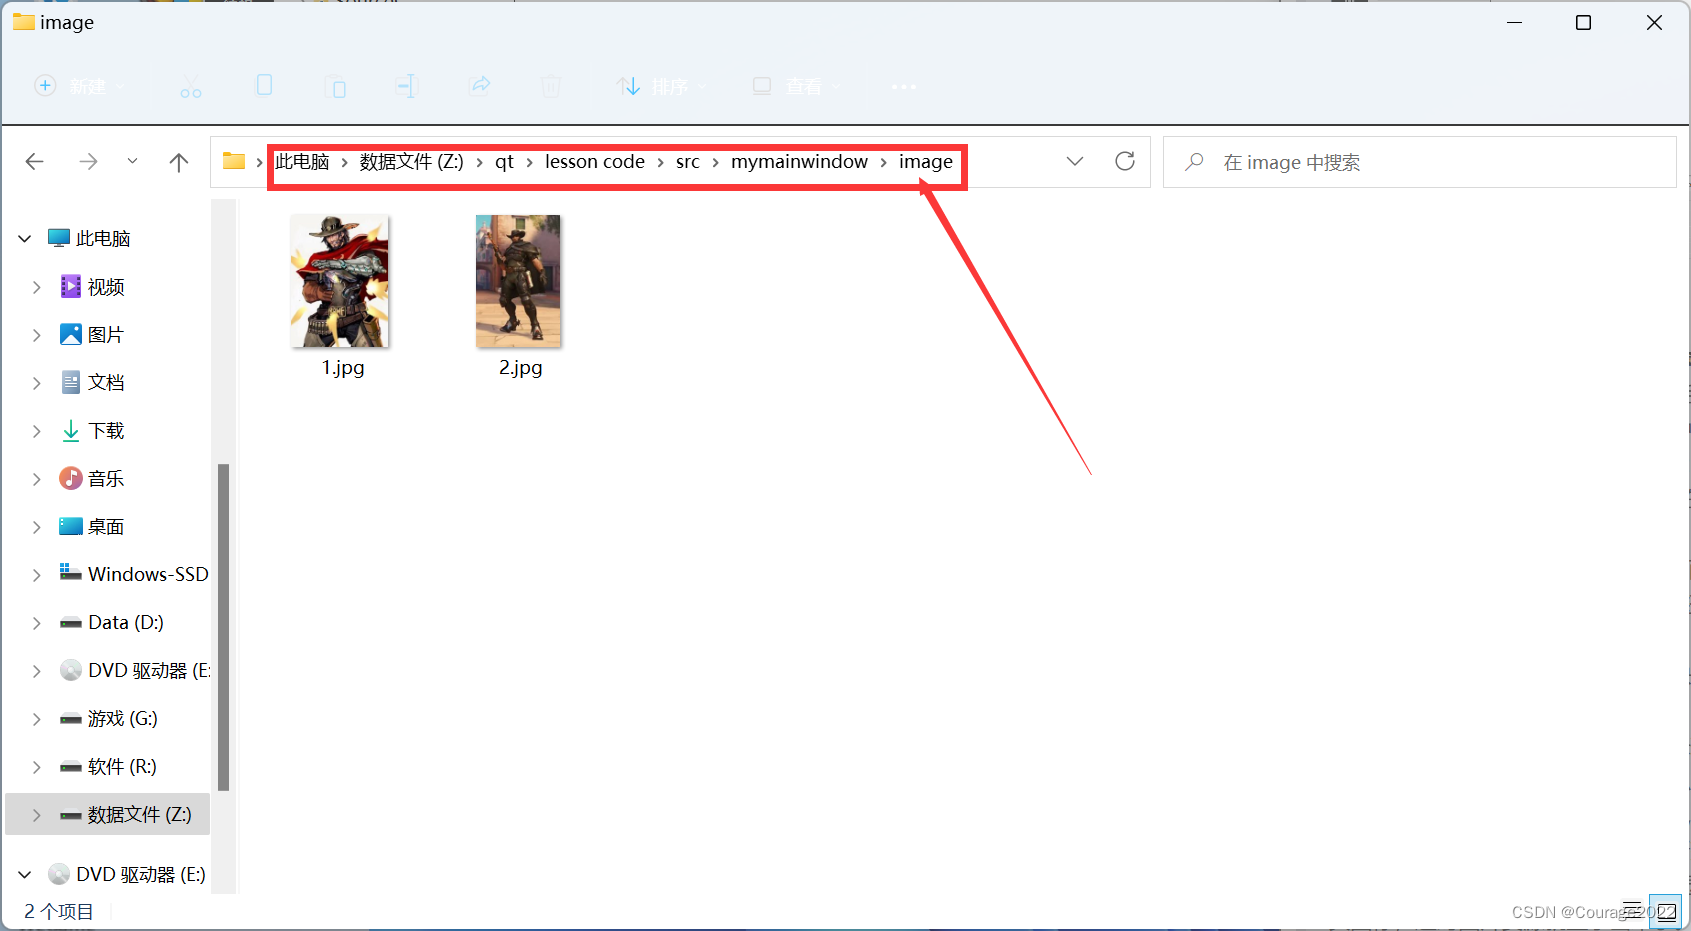Click the mymainwindow breadcrumb segment
This screenshot has height=931, width=1691.
click(x=799, y=162)
